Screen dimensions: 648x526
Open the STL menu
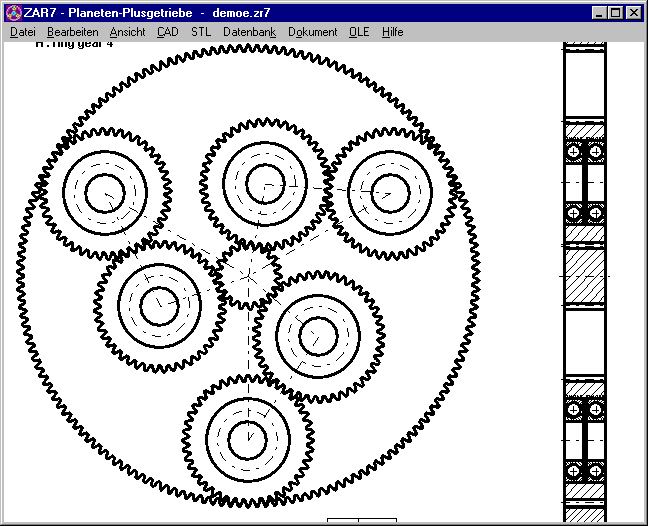pos(201,32)
